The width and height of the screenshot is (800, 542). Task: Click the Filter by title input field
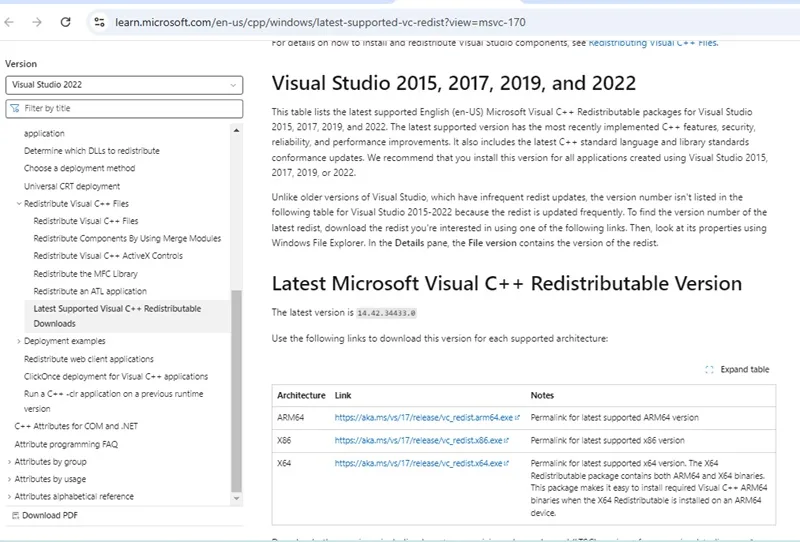[124, 108]
